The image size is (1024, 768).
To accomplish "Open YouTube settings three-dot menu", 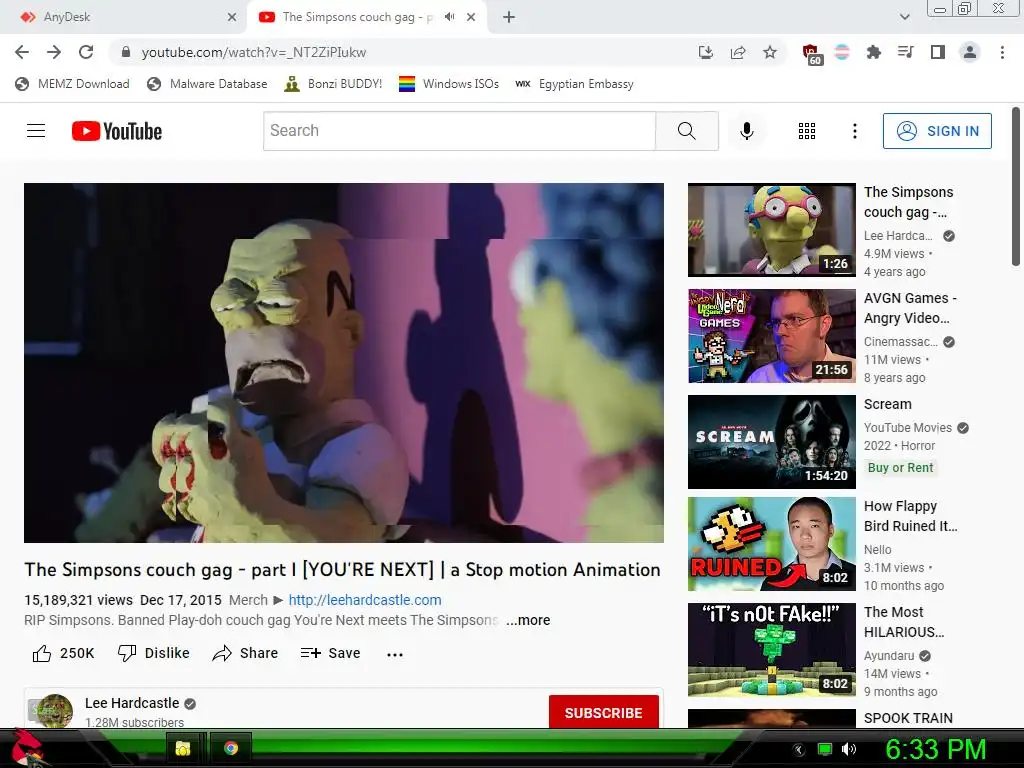I will (854, 131).
